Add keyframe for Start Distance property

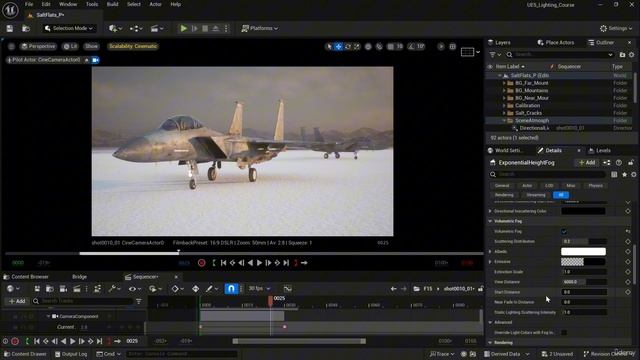(x=628, y=292)
